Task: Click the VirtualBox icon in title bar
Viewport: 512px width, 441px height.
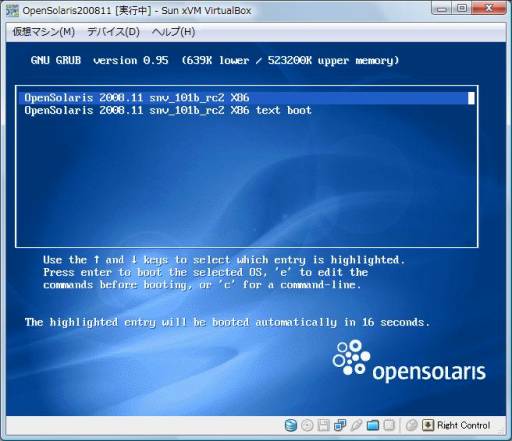Action: (12, 11)
